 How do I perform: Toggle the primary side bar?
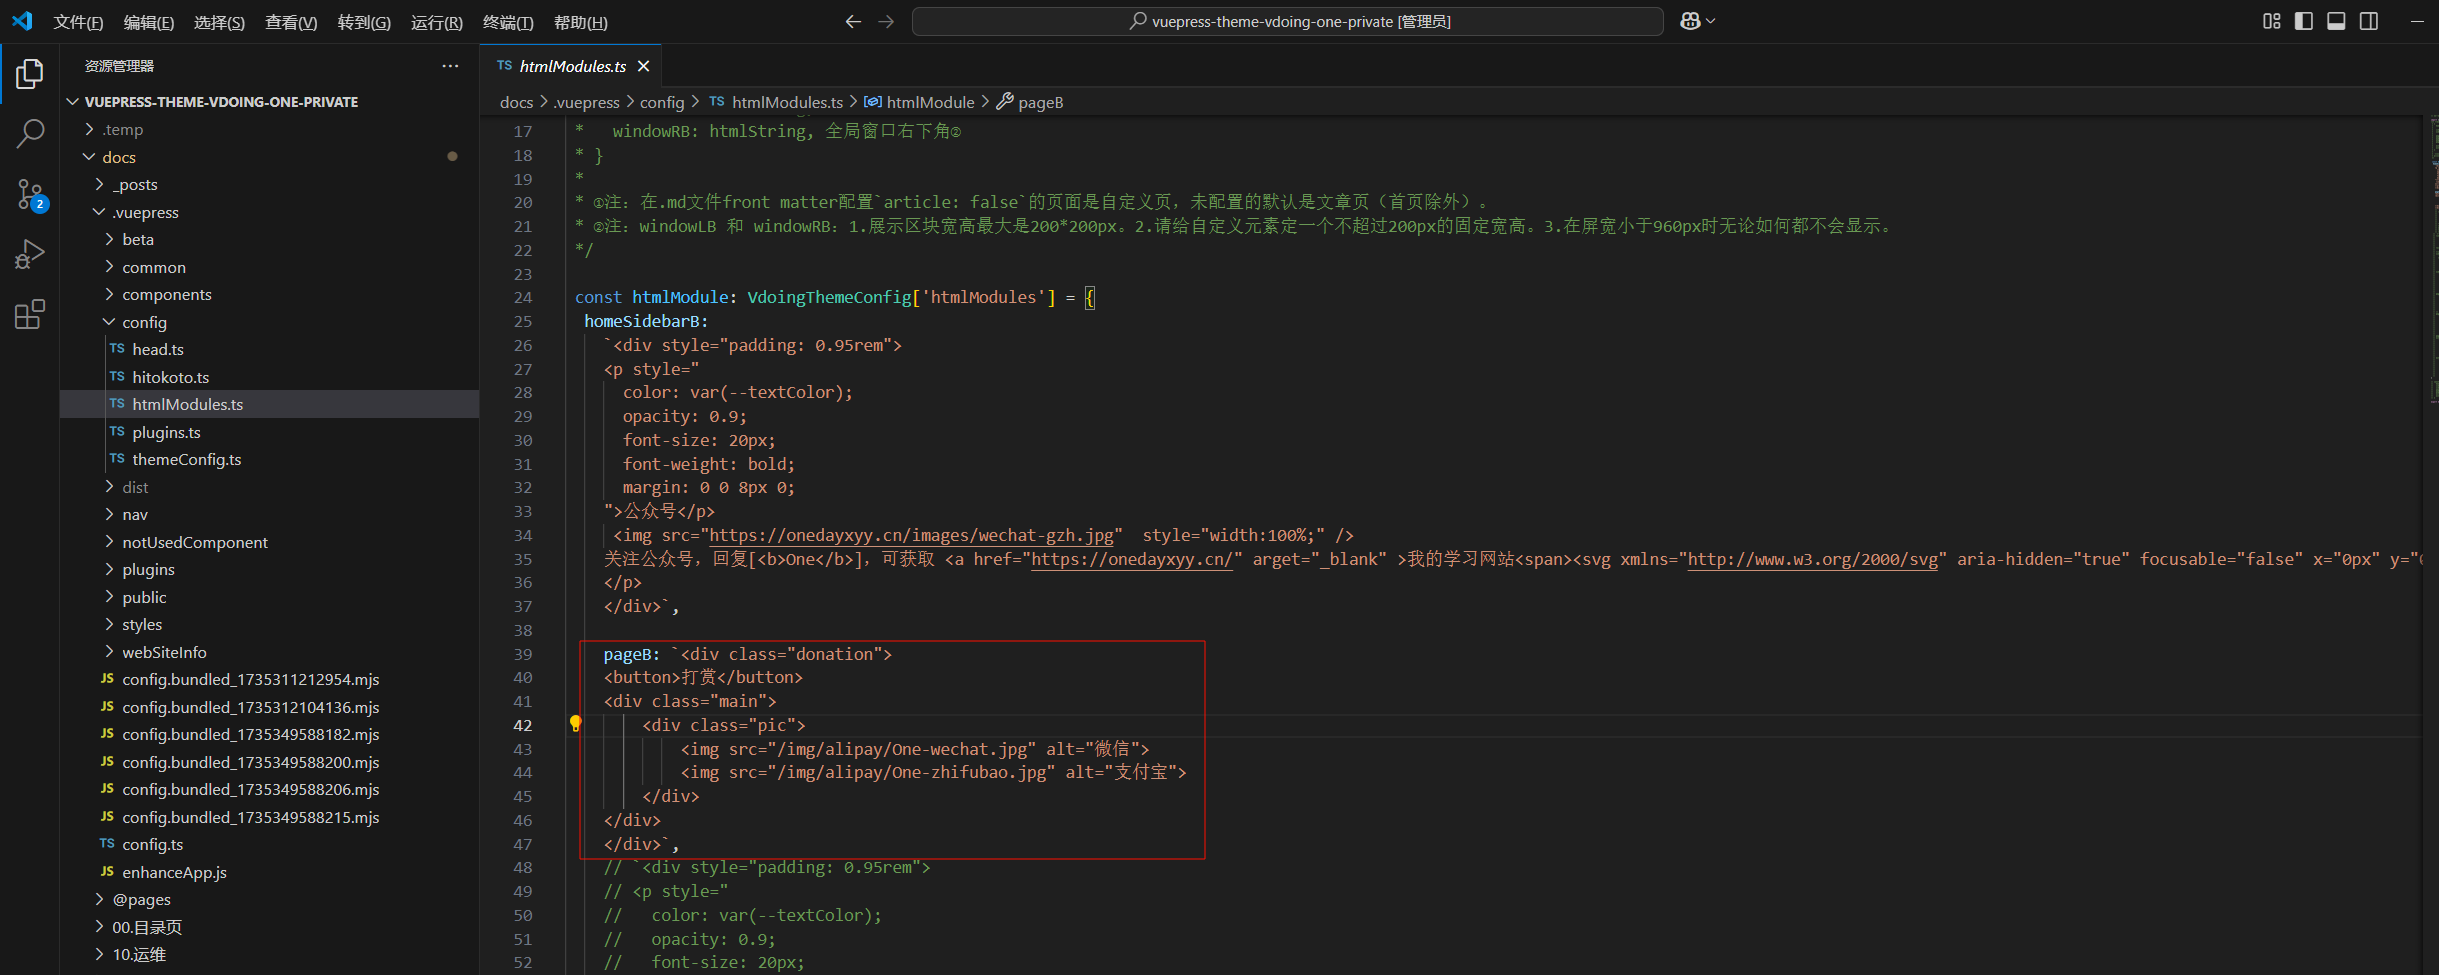click(2304, 21)
